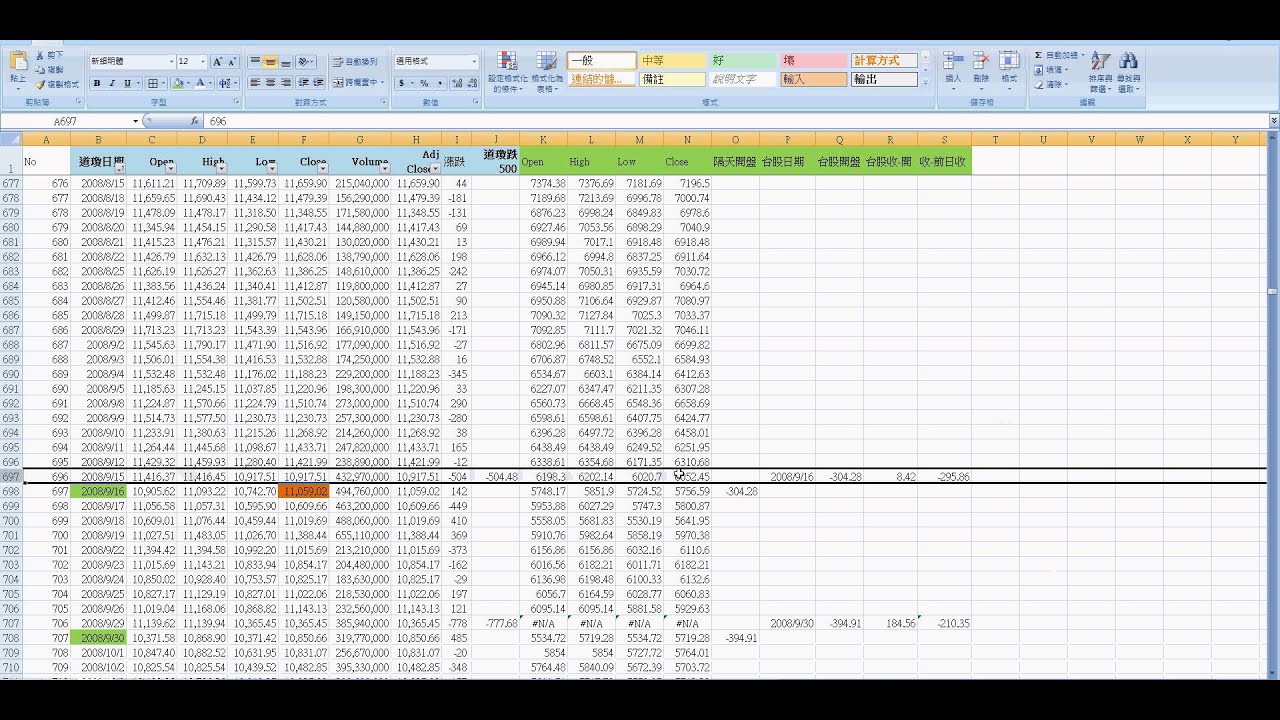Open the Name Box dropdown arrow
Viewport: 1280px width, 720px height.
tap(135, 121)
